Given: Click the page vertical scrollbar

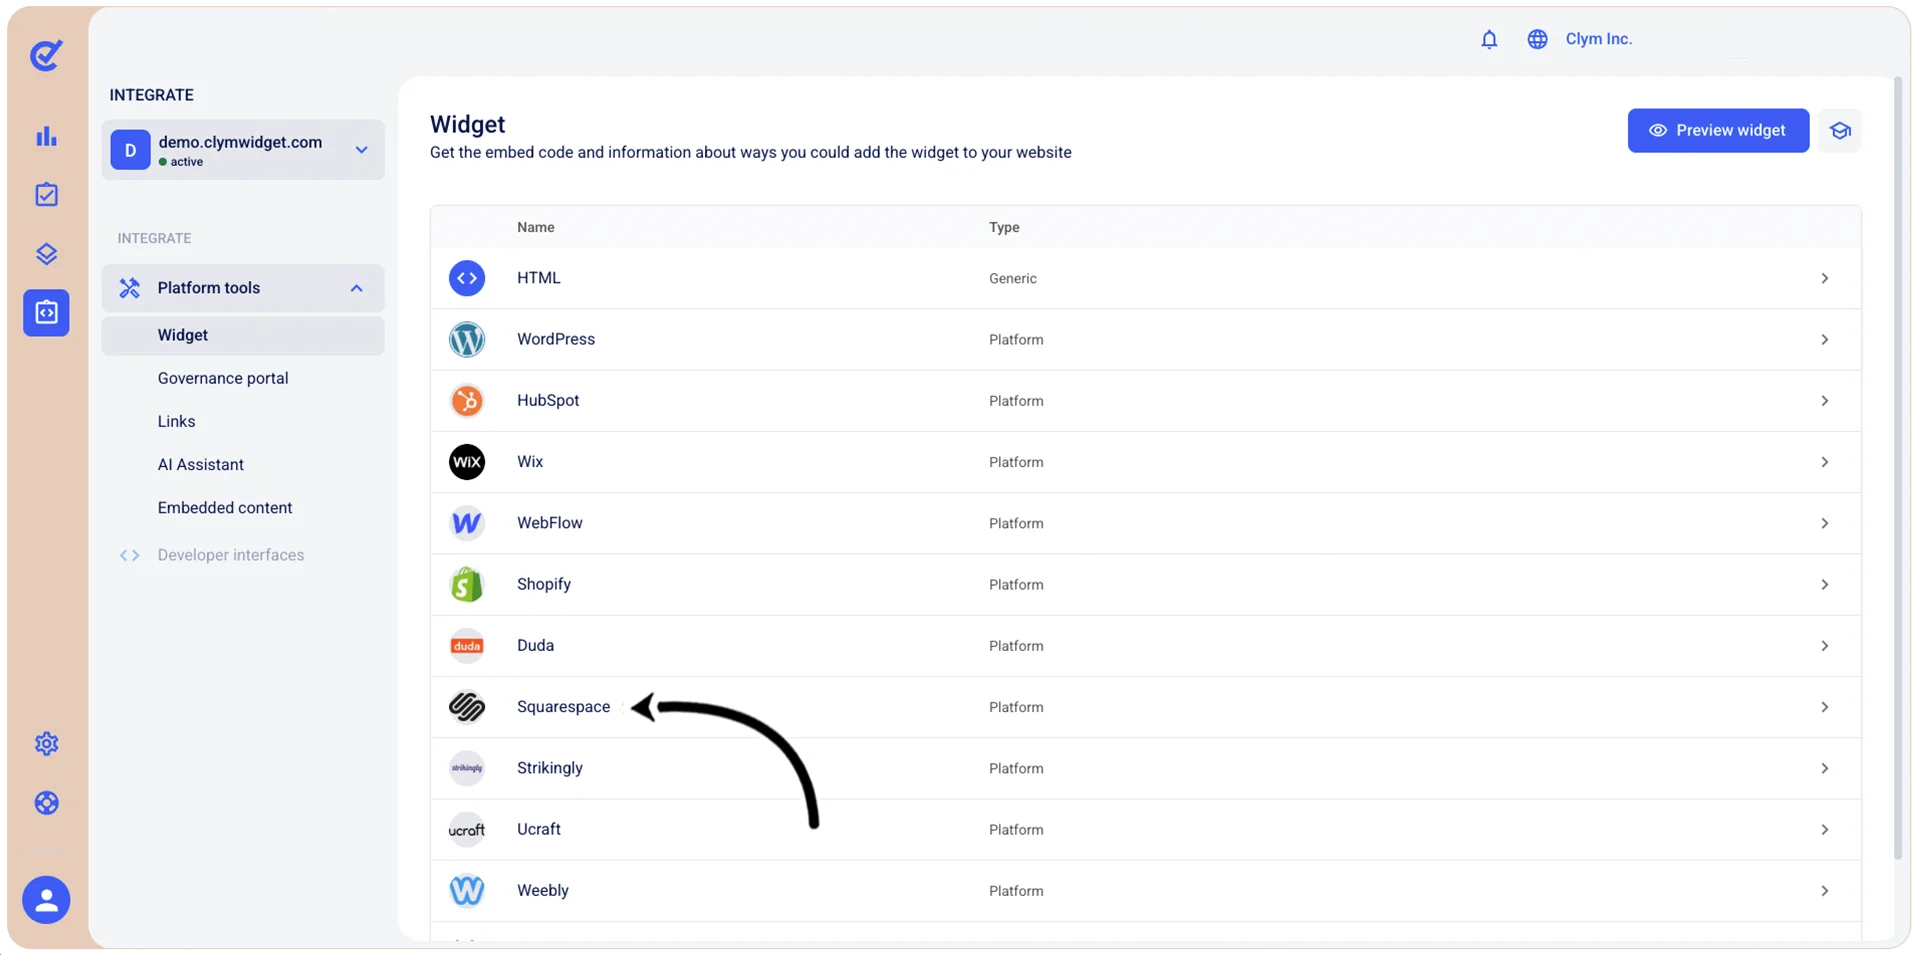Looking at the screenshot, I should click(x=1898, y=468).
